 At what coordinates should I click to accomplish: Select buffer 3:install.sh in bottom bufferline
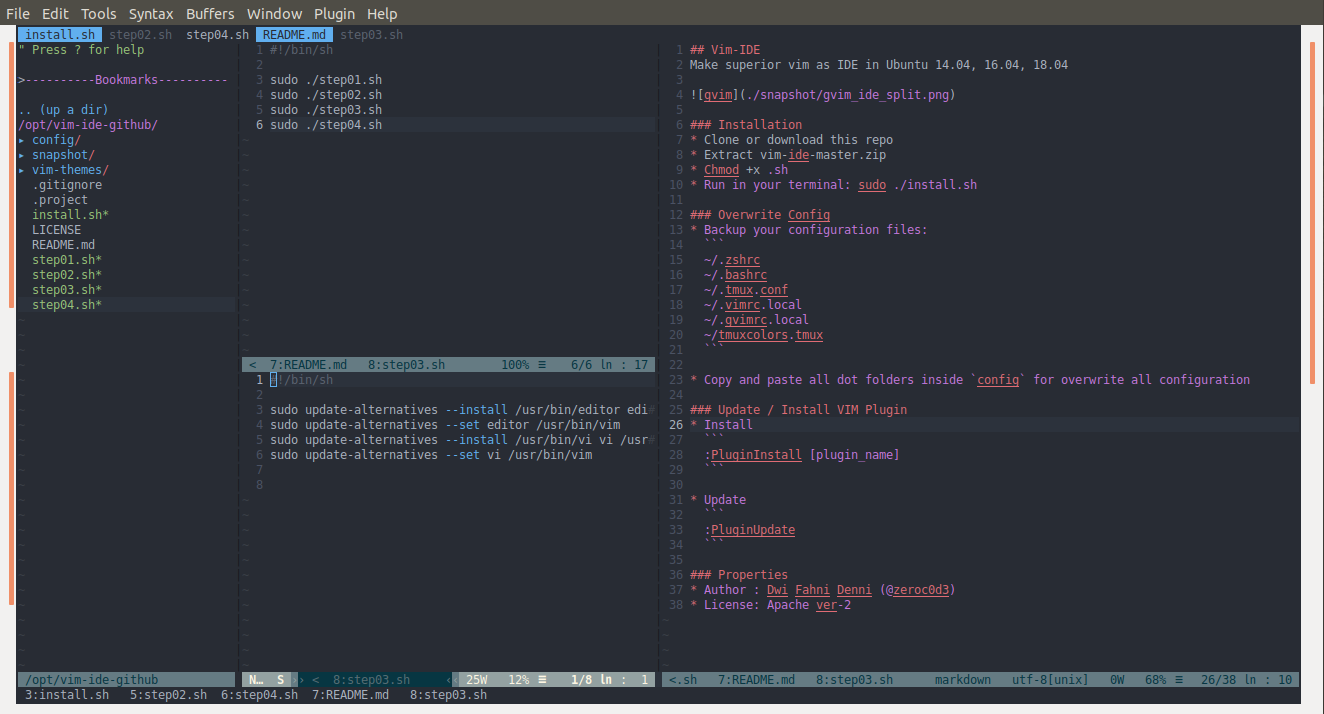(67, 694)
